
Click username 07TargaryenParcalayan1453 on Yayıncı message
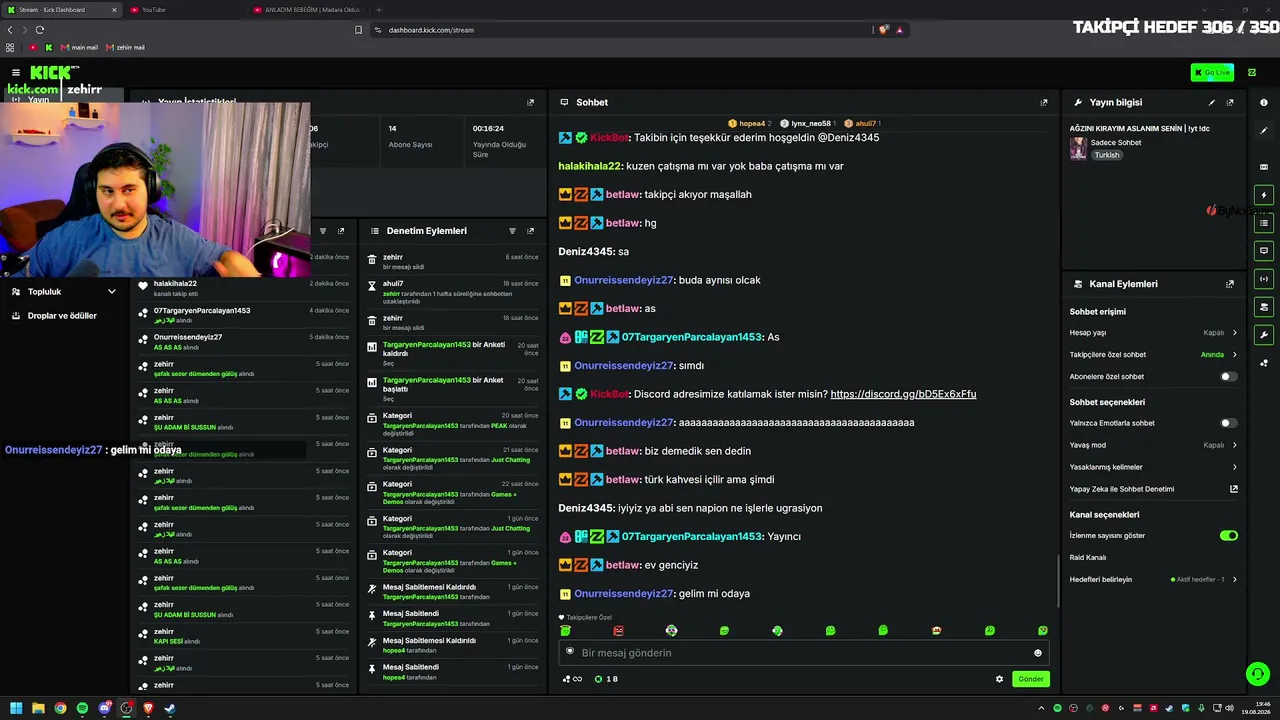[x=692, y=537]
